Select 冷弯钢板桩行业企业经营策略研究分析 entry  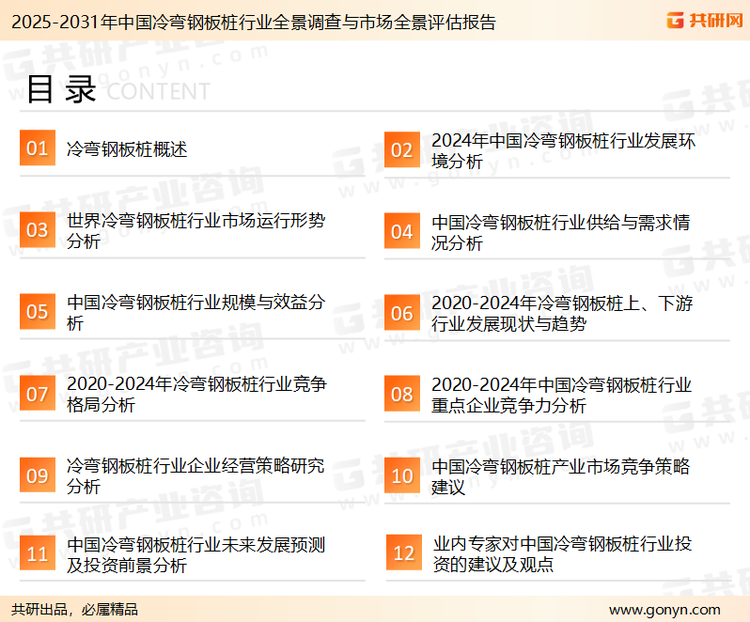pos(195,476)
